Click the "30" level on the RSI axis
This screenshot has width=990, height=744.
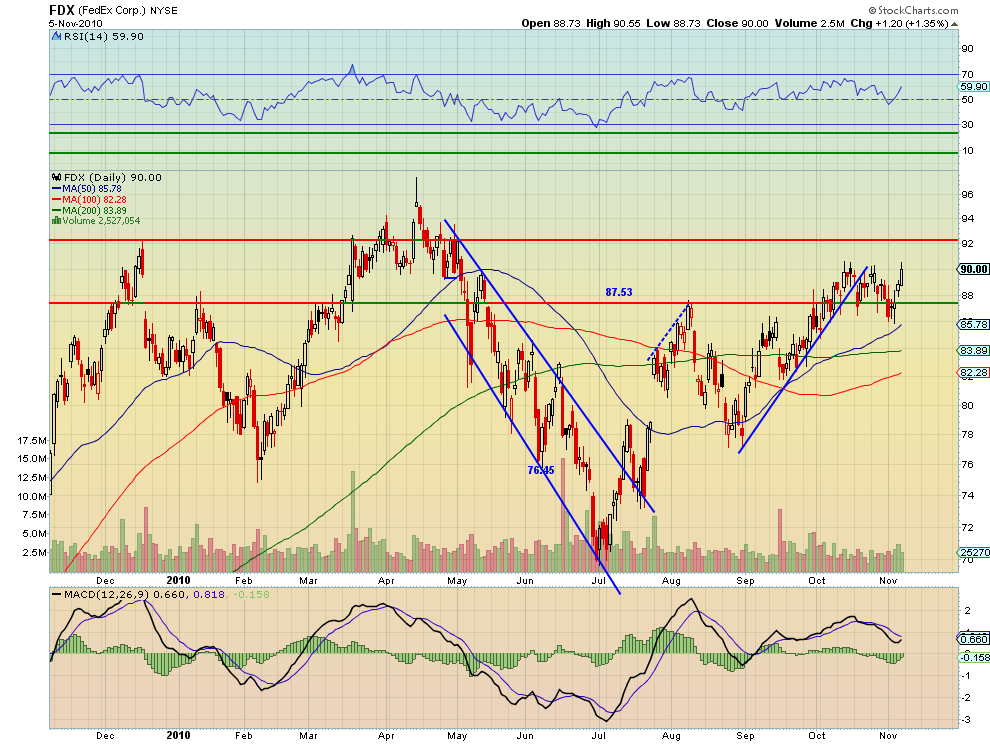[x=967, y=125]
